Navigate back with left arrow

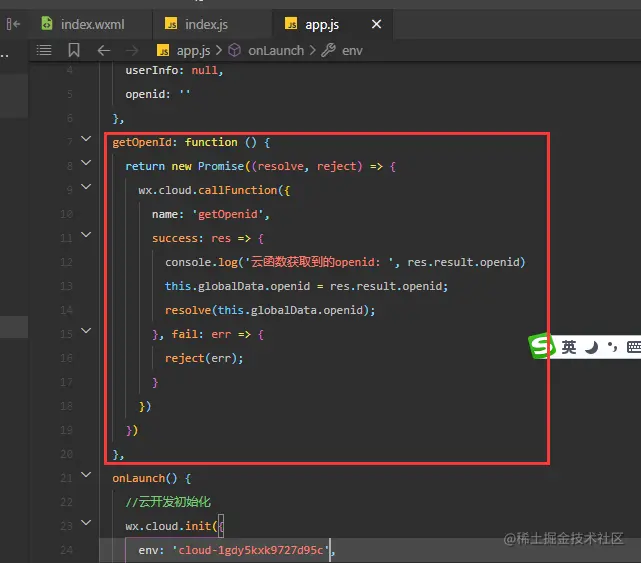[x=104, y=51]
